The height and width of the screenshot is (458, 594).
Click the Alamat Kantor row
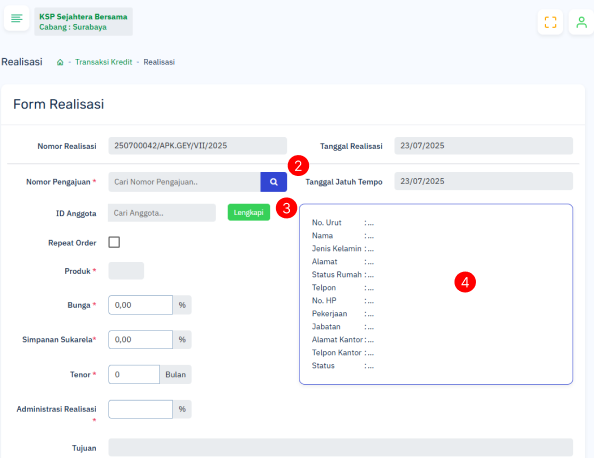[x=343, y=340]
